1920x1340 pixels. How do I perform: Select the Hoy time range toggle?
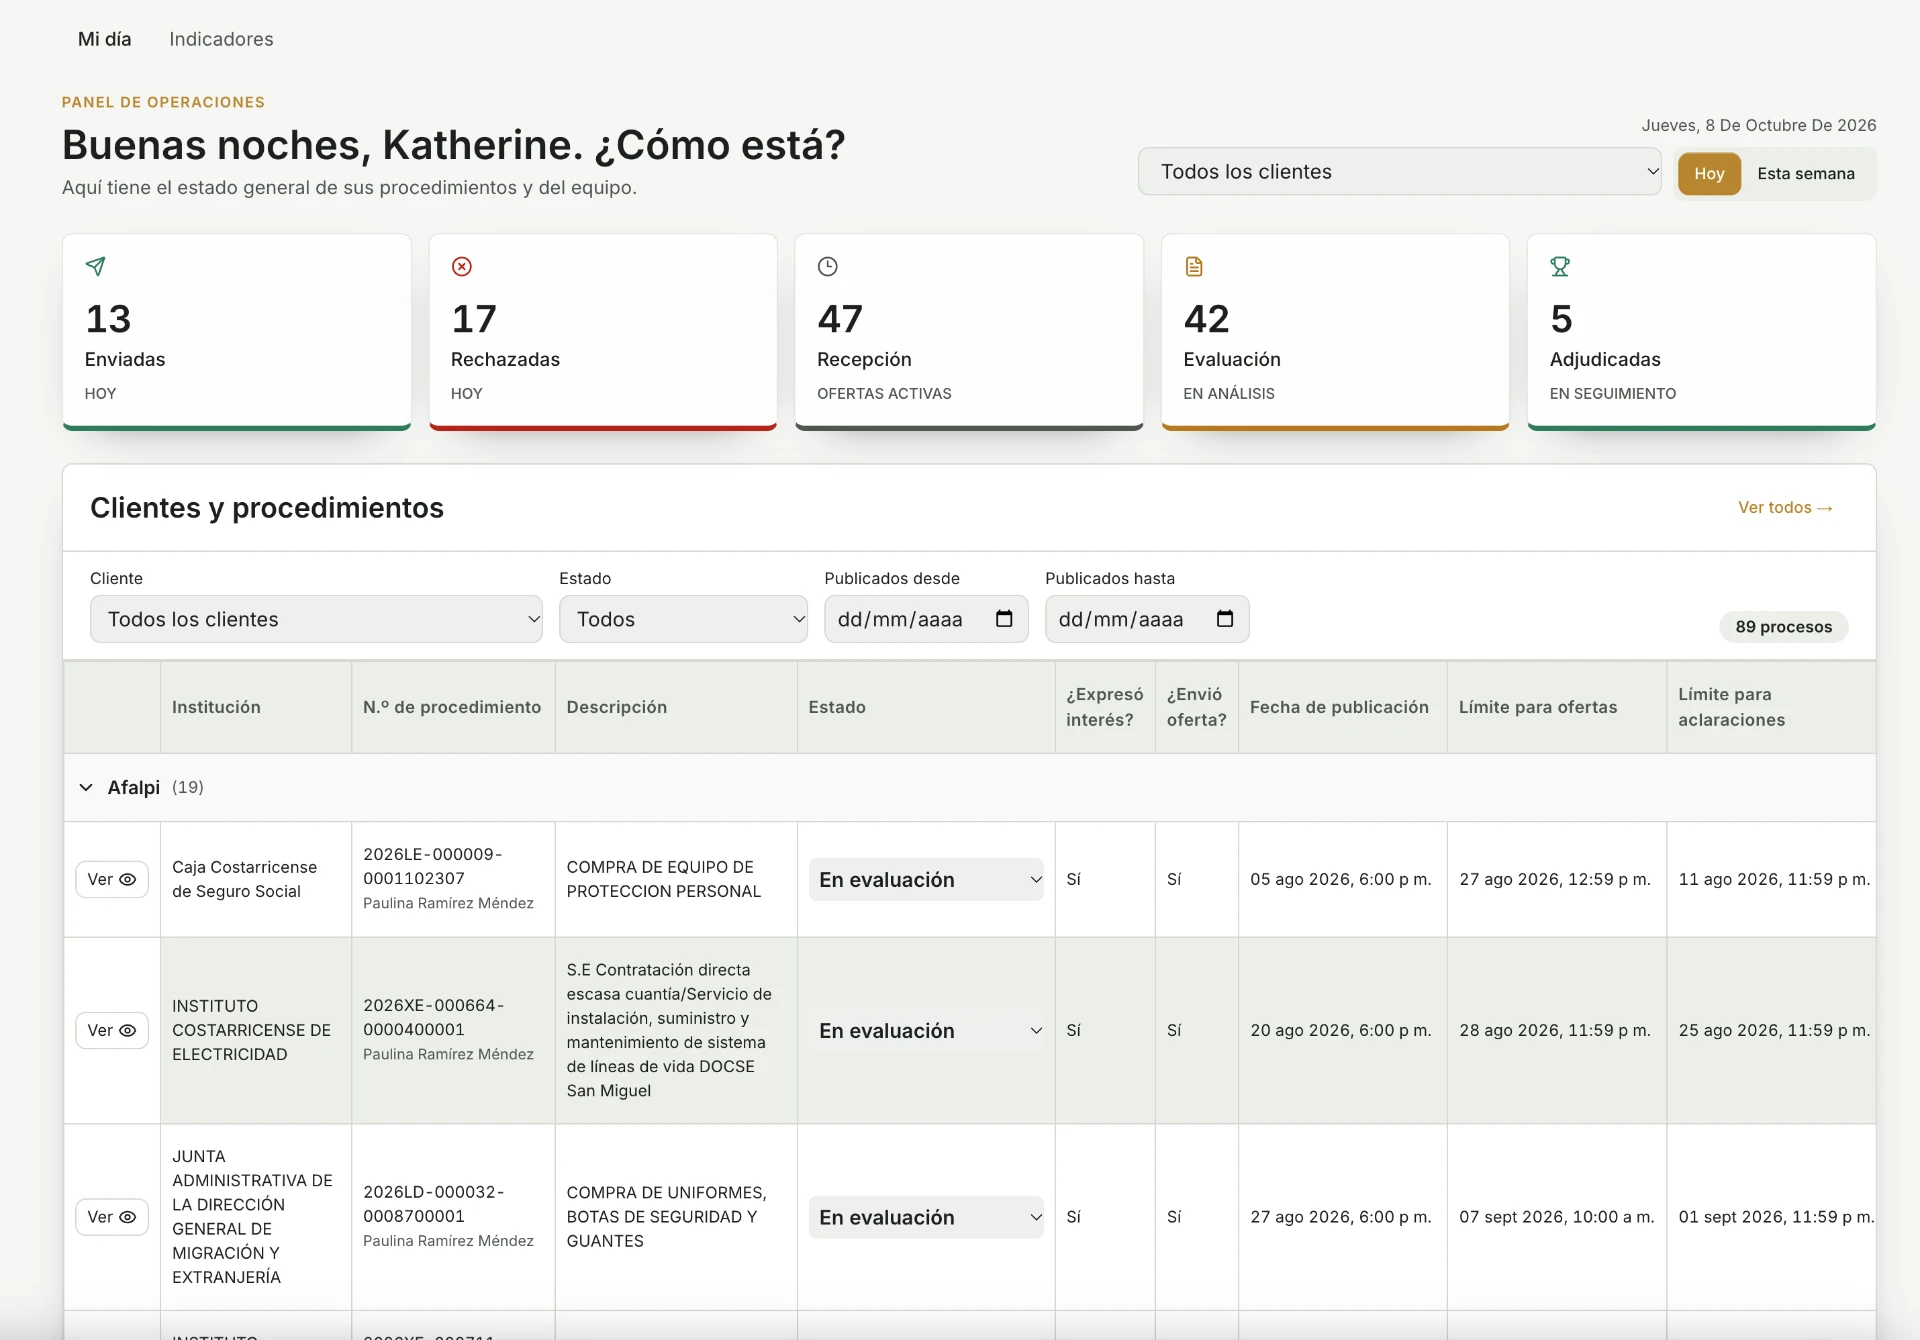click(1709, 174)
